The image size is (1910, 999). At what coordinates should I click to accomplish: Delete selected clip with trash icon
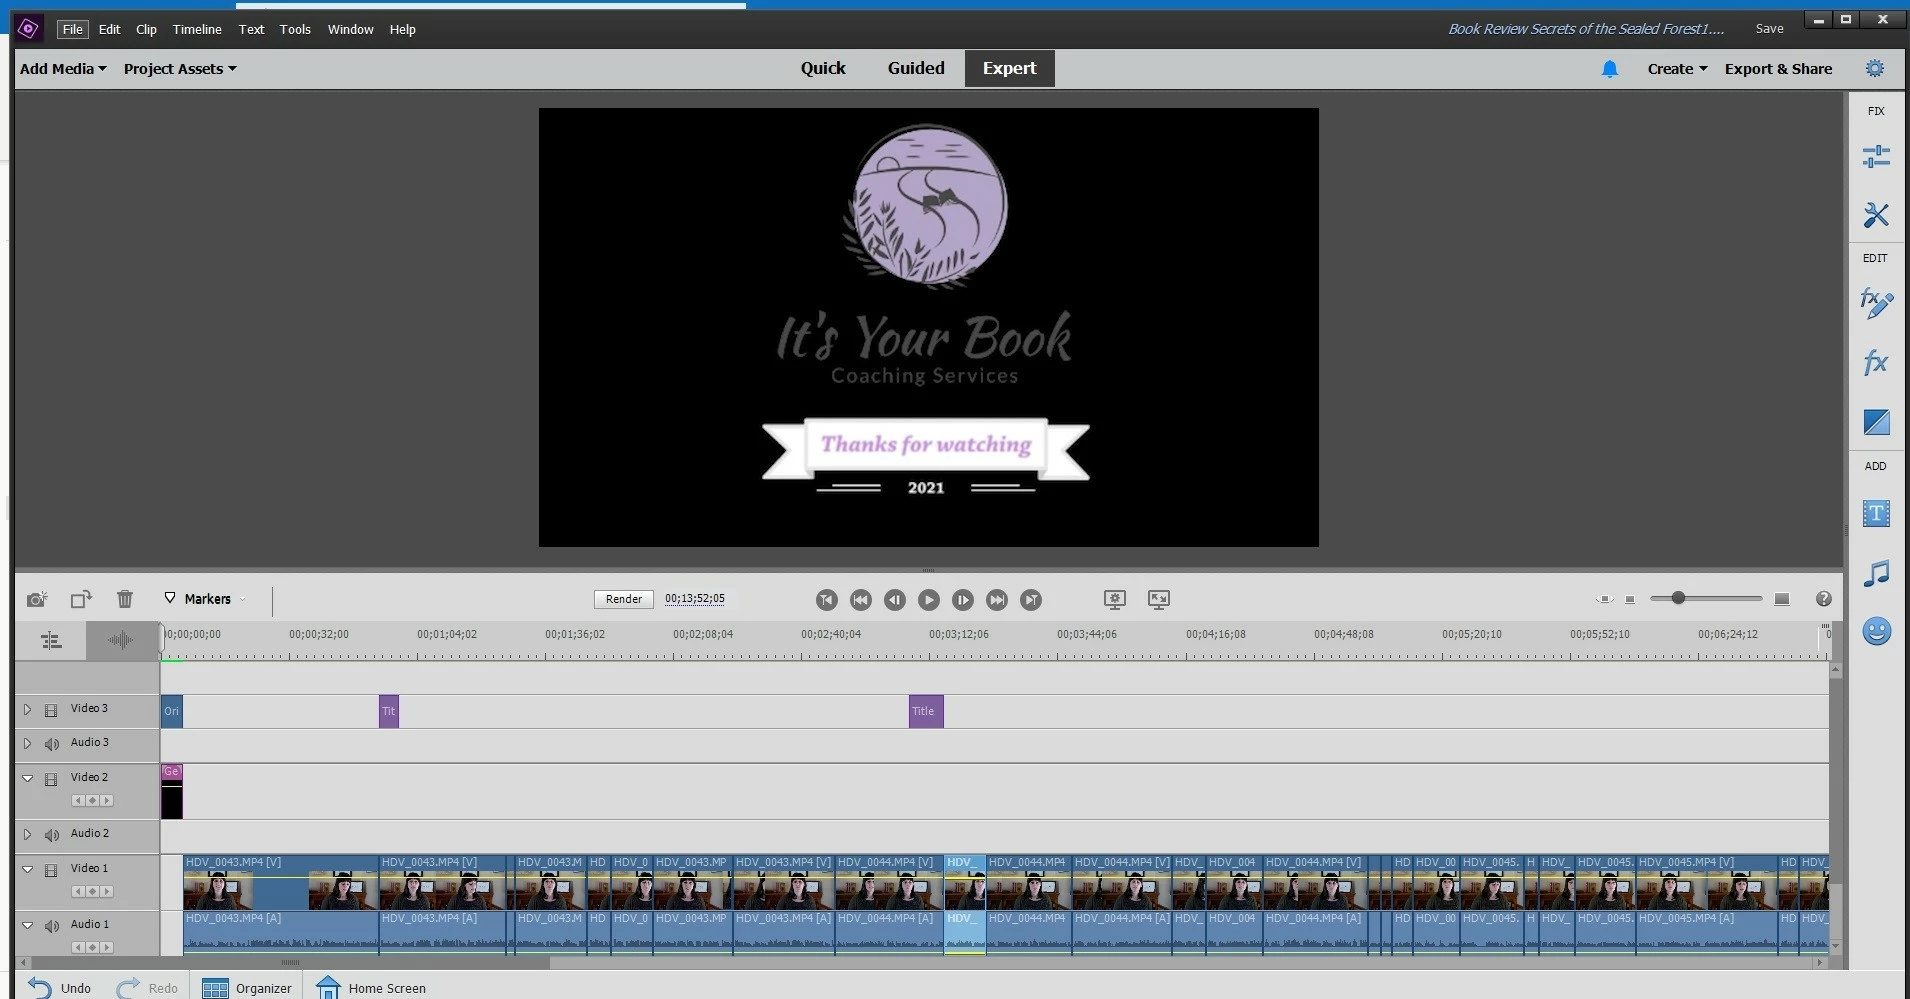tap(125, 599)
